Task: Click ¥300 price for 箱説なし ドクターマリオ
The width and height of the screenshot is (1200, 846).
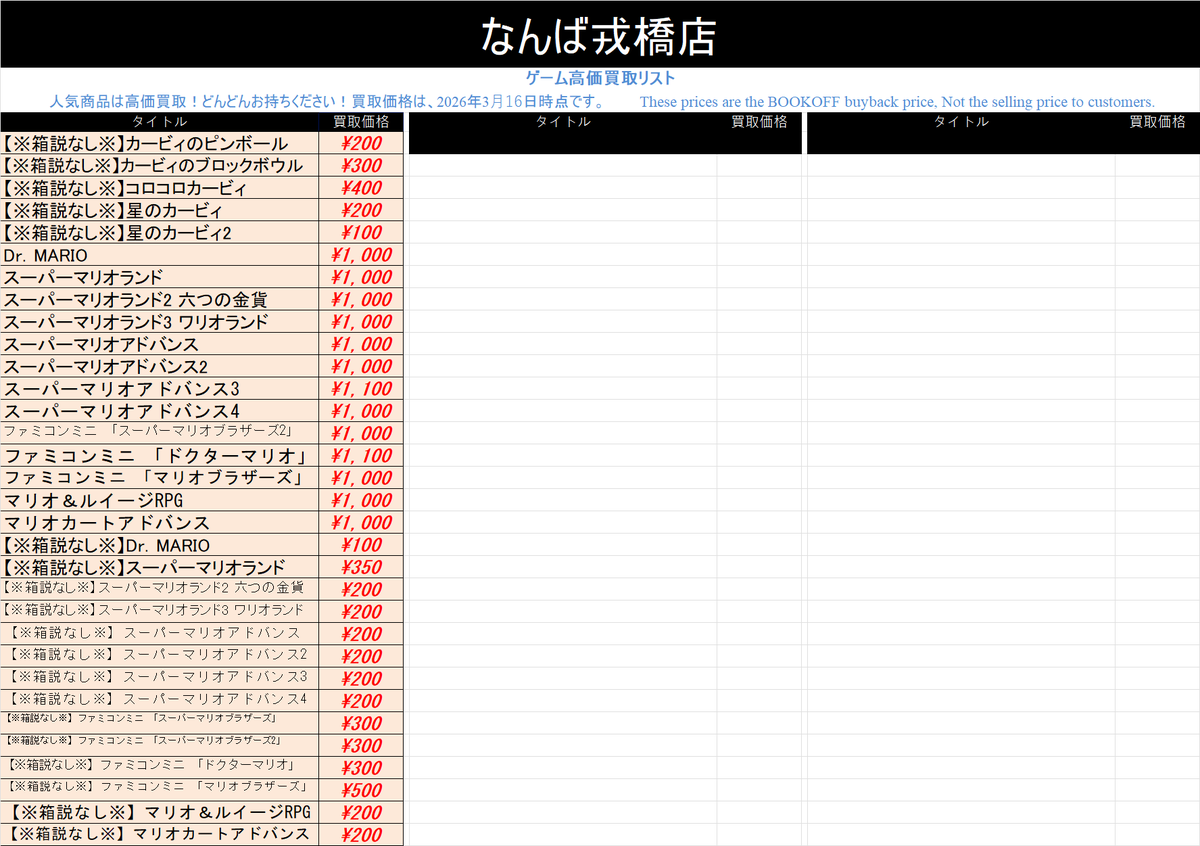Action: pos(361,768)
